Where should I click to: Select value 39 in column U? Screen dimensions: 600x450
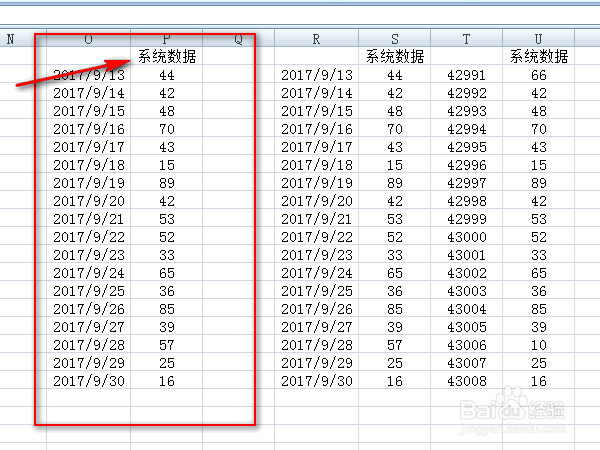[x=538, y=327]
